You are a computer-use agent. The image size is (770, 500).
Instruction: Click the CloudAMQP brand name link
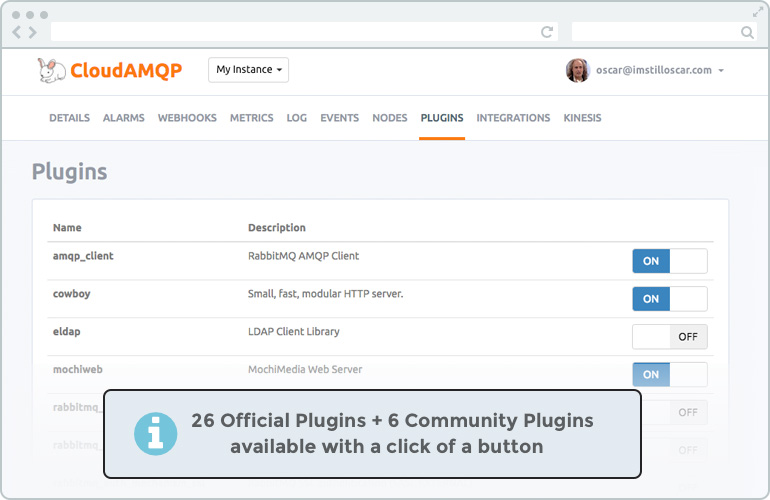click(126, 71)
